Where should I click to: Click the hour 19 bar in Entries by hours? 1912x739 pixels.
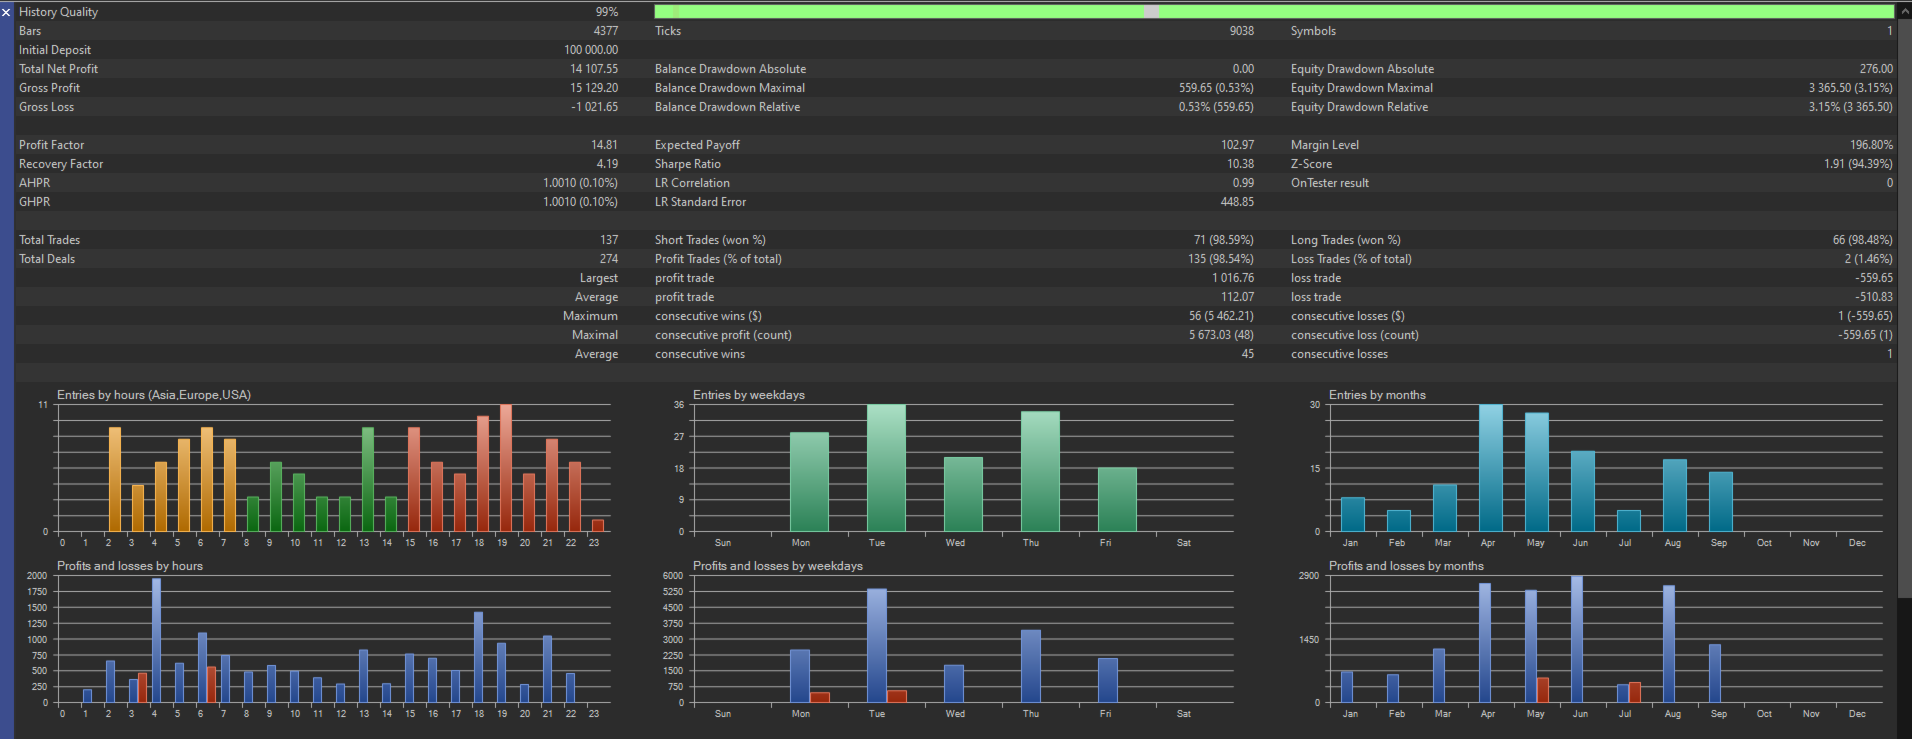506,468
